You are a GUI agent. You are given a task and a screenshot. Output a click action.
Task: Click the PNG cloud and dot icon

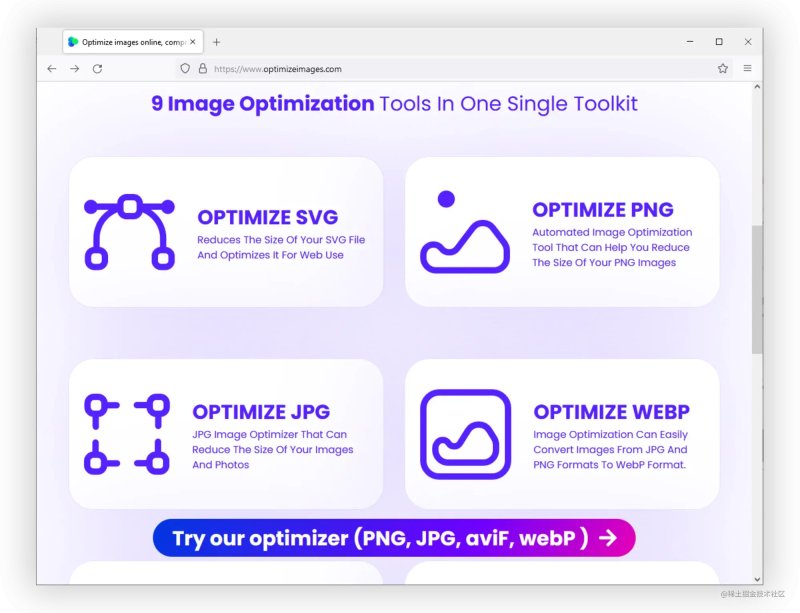coord(465,232)
